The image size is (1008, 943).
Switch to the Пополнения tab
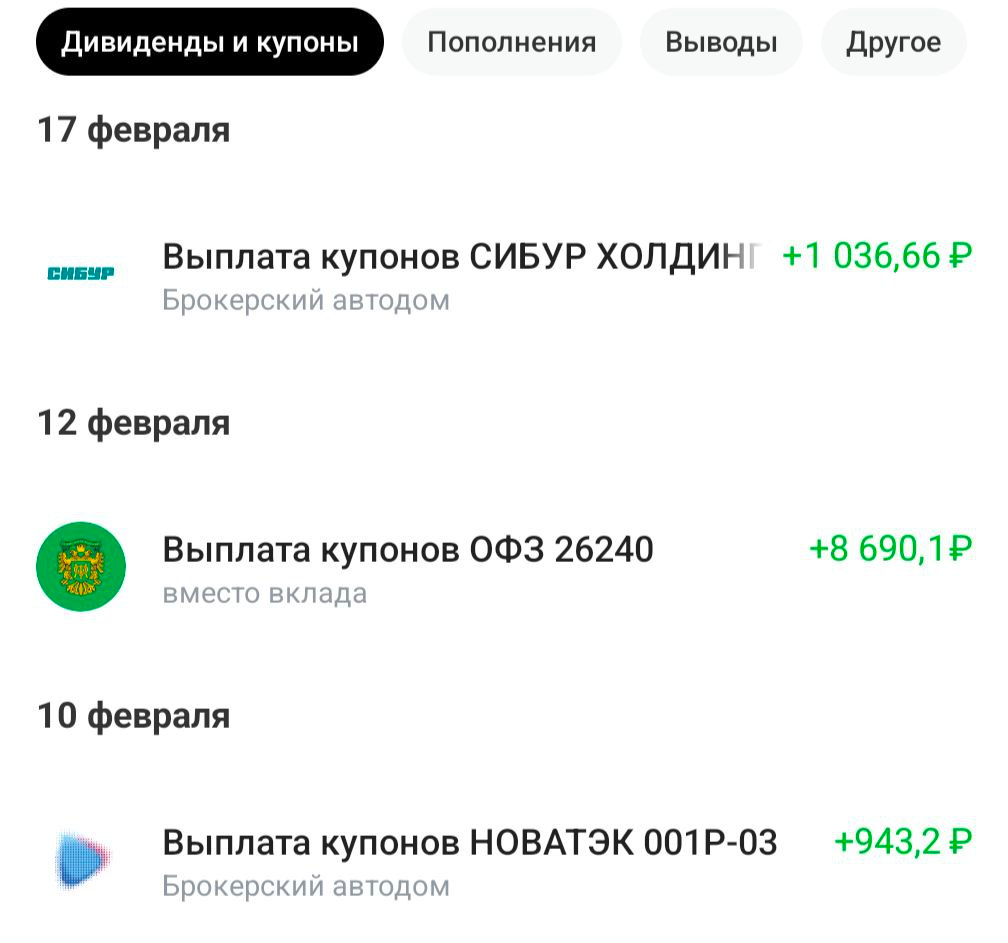(x=511, y=42)
